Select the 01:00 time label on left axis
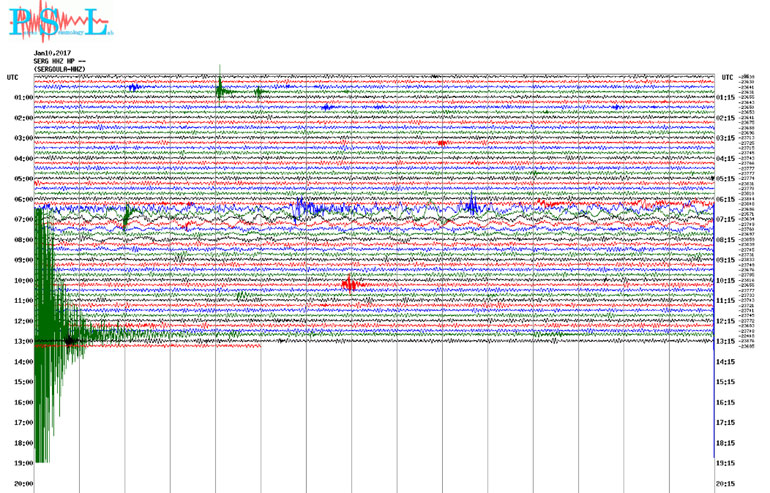 tap(24, 97)
